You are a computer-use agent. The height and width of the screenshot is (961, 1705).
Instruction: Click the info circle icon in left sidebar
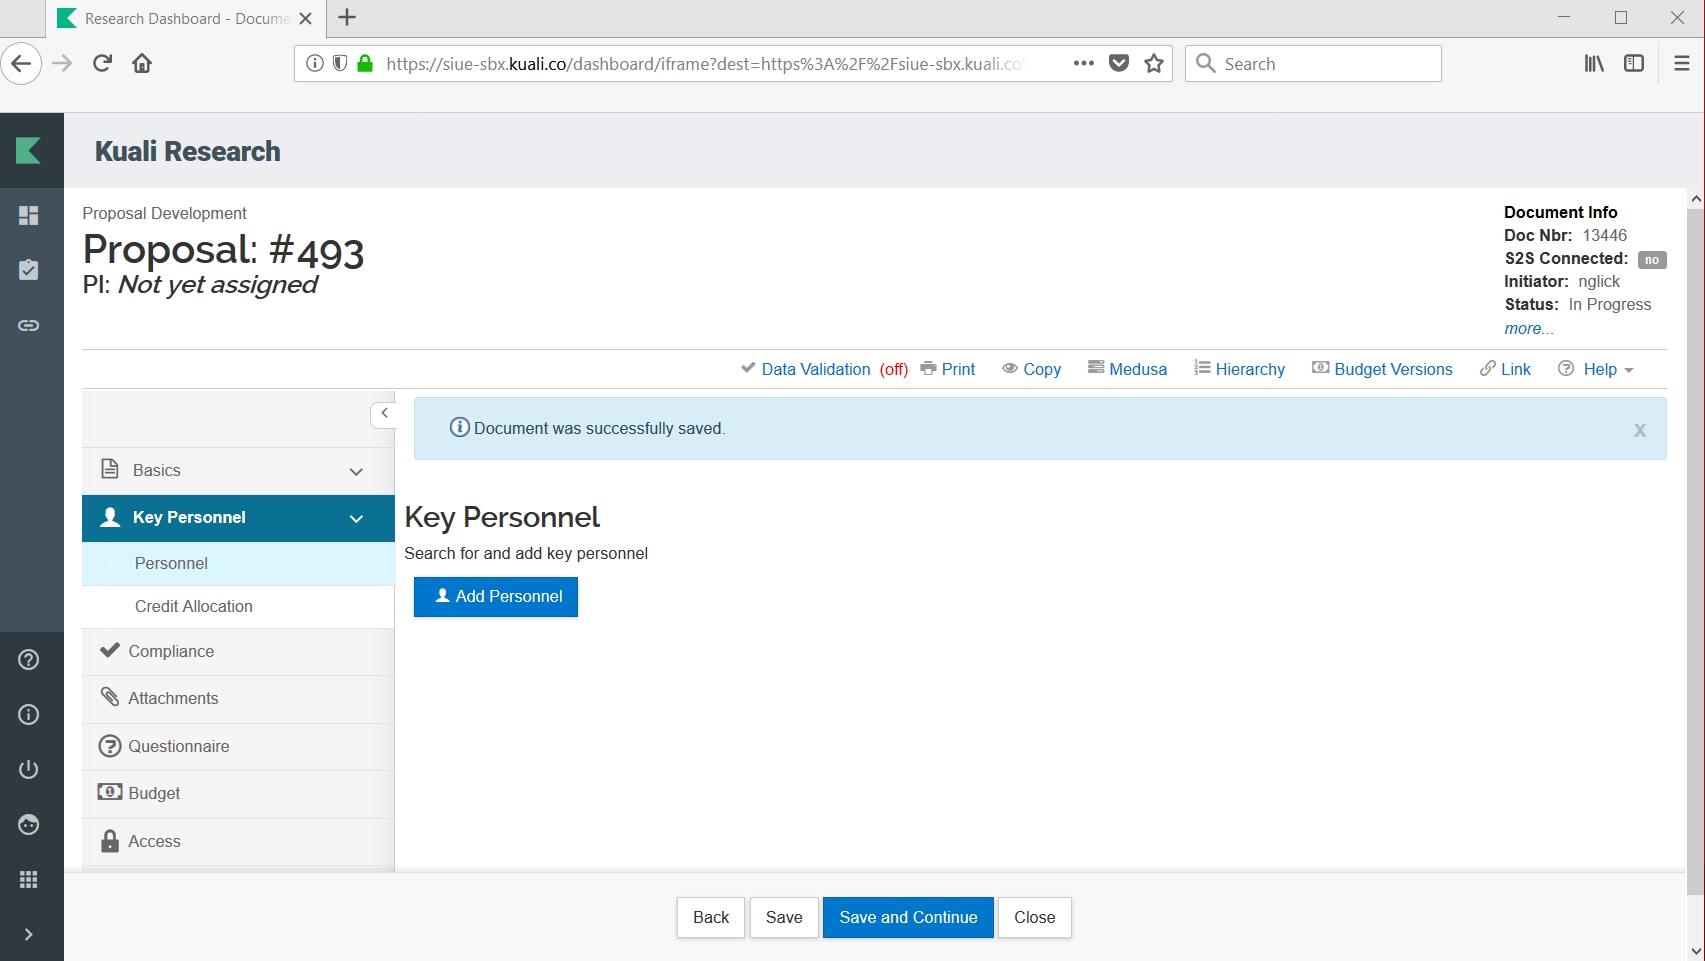tap(29, 714)
